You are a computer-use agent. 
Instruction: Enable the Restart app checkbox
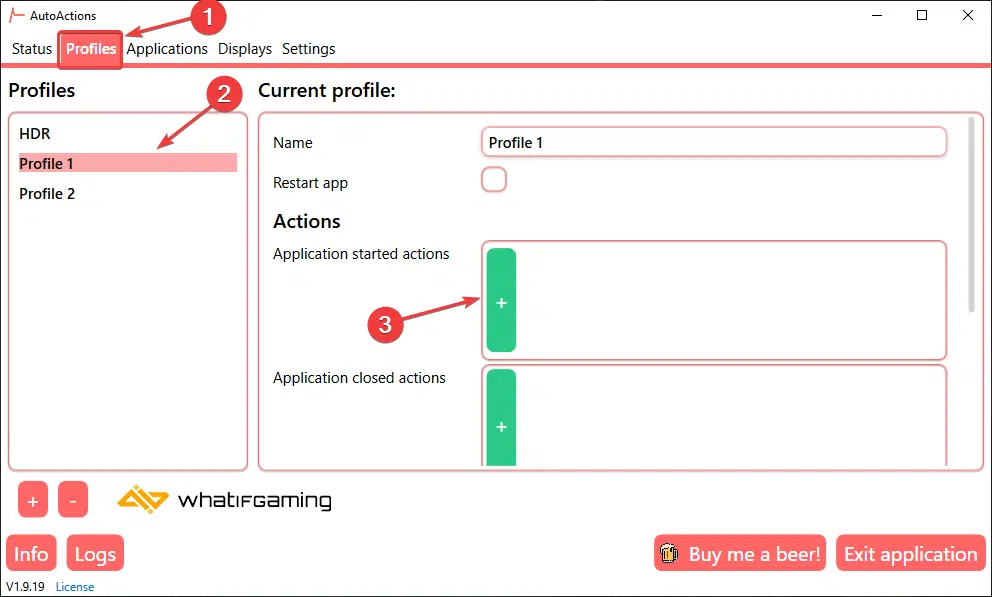click(x=494, y=180)
